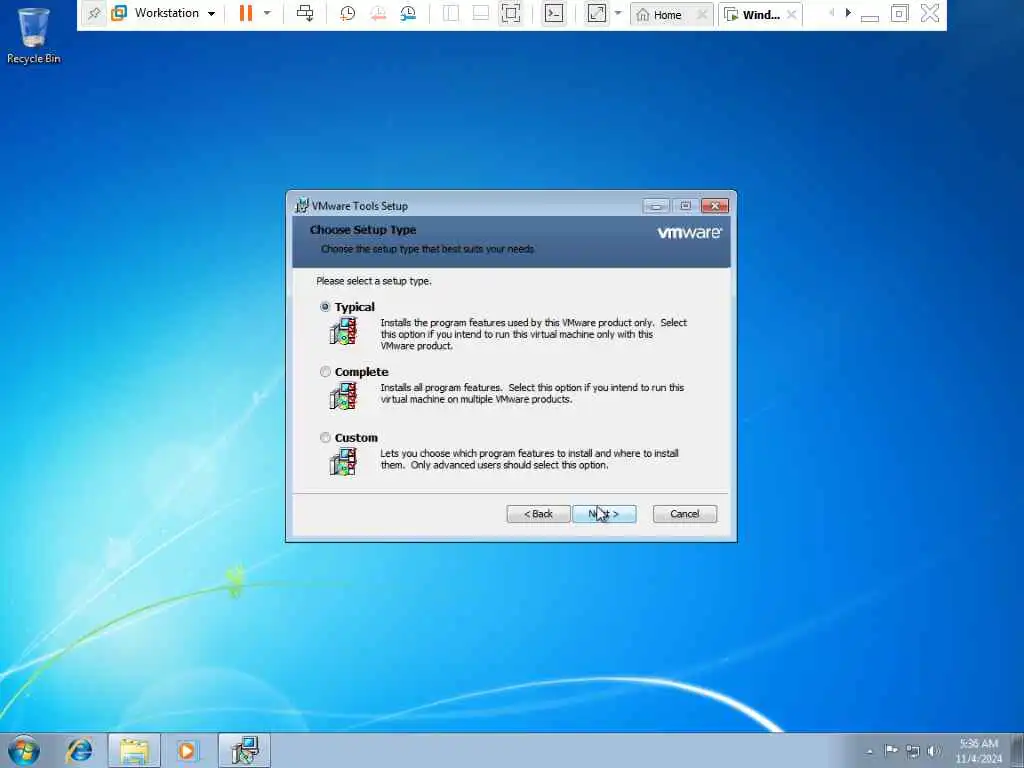Open the network tray icon

[x=913, y=751]
